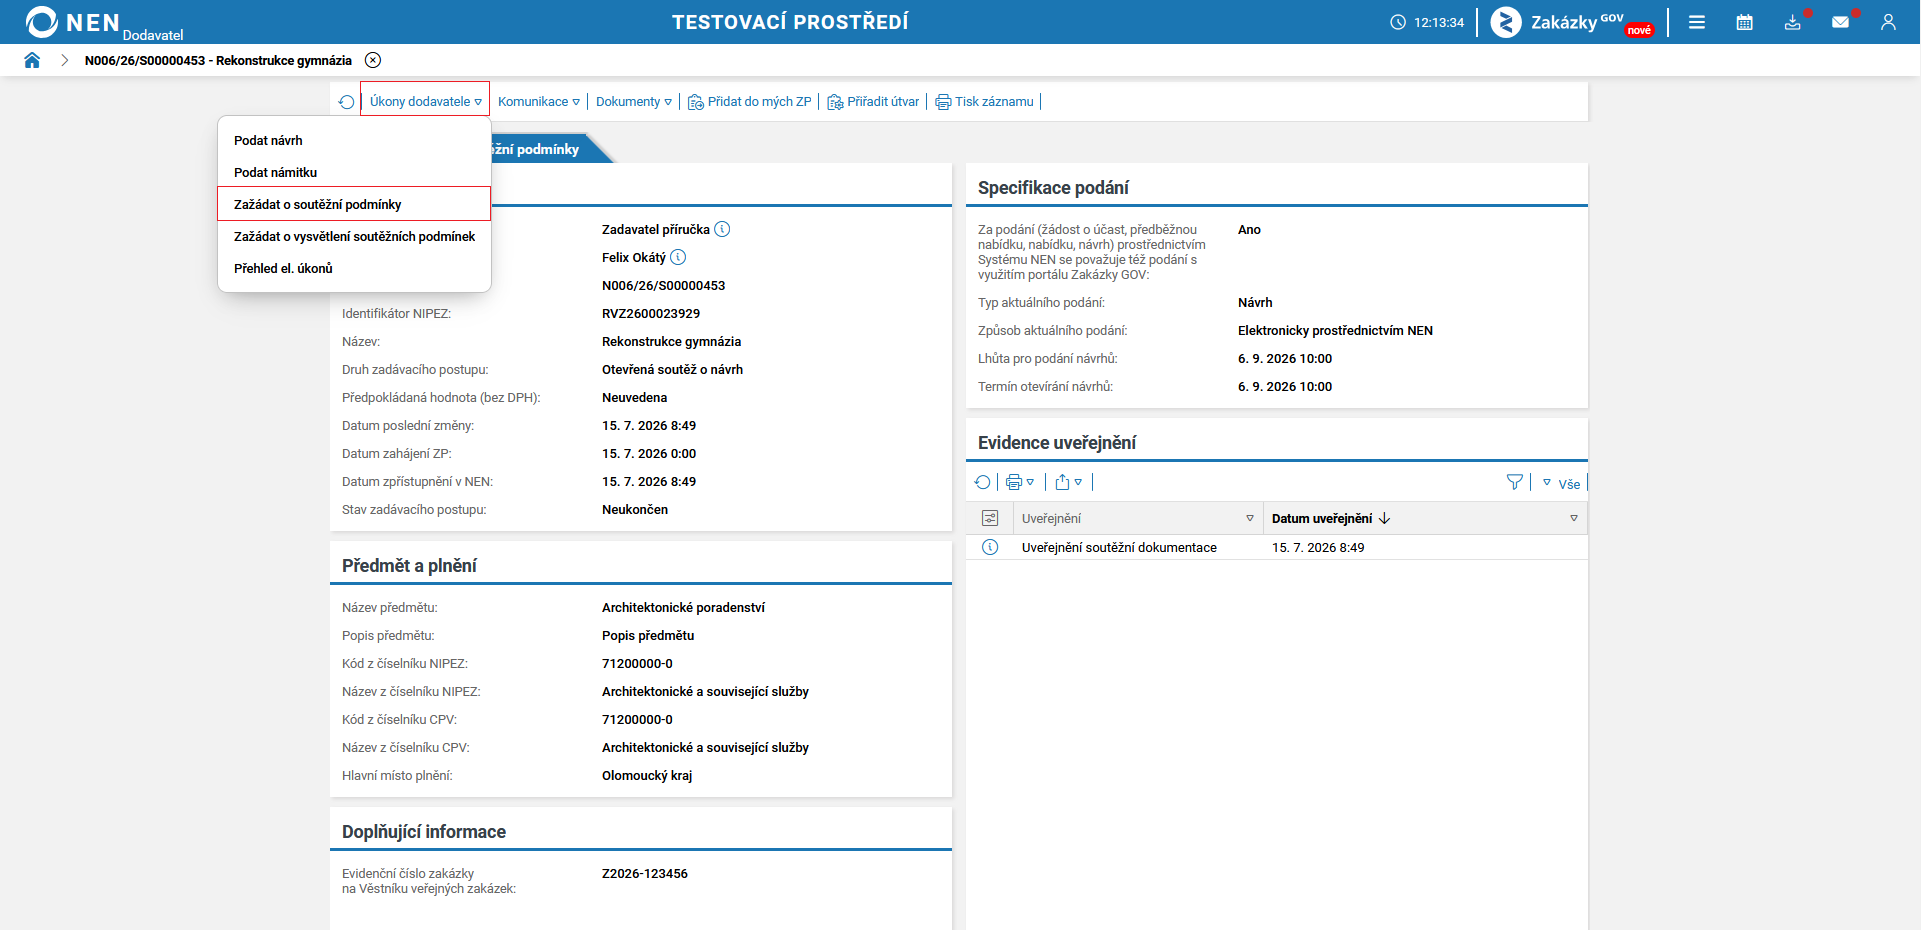1921x930 pixels.
Task: Click the Architektonické poradenství value
Action: tap(683, 607)
